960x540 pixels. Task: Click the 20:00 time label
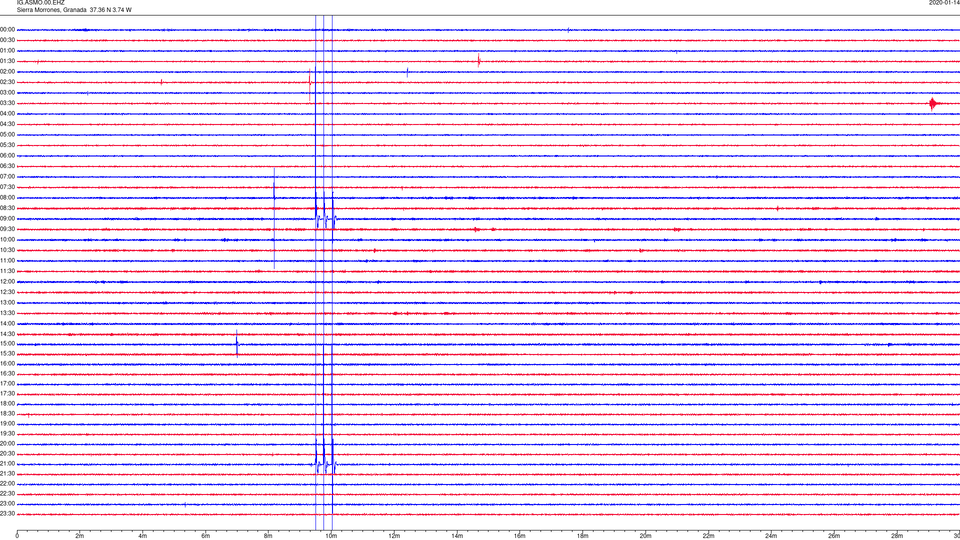coord(8,444)
